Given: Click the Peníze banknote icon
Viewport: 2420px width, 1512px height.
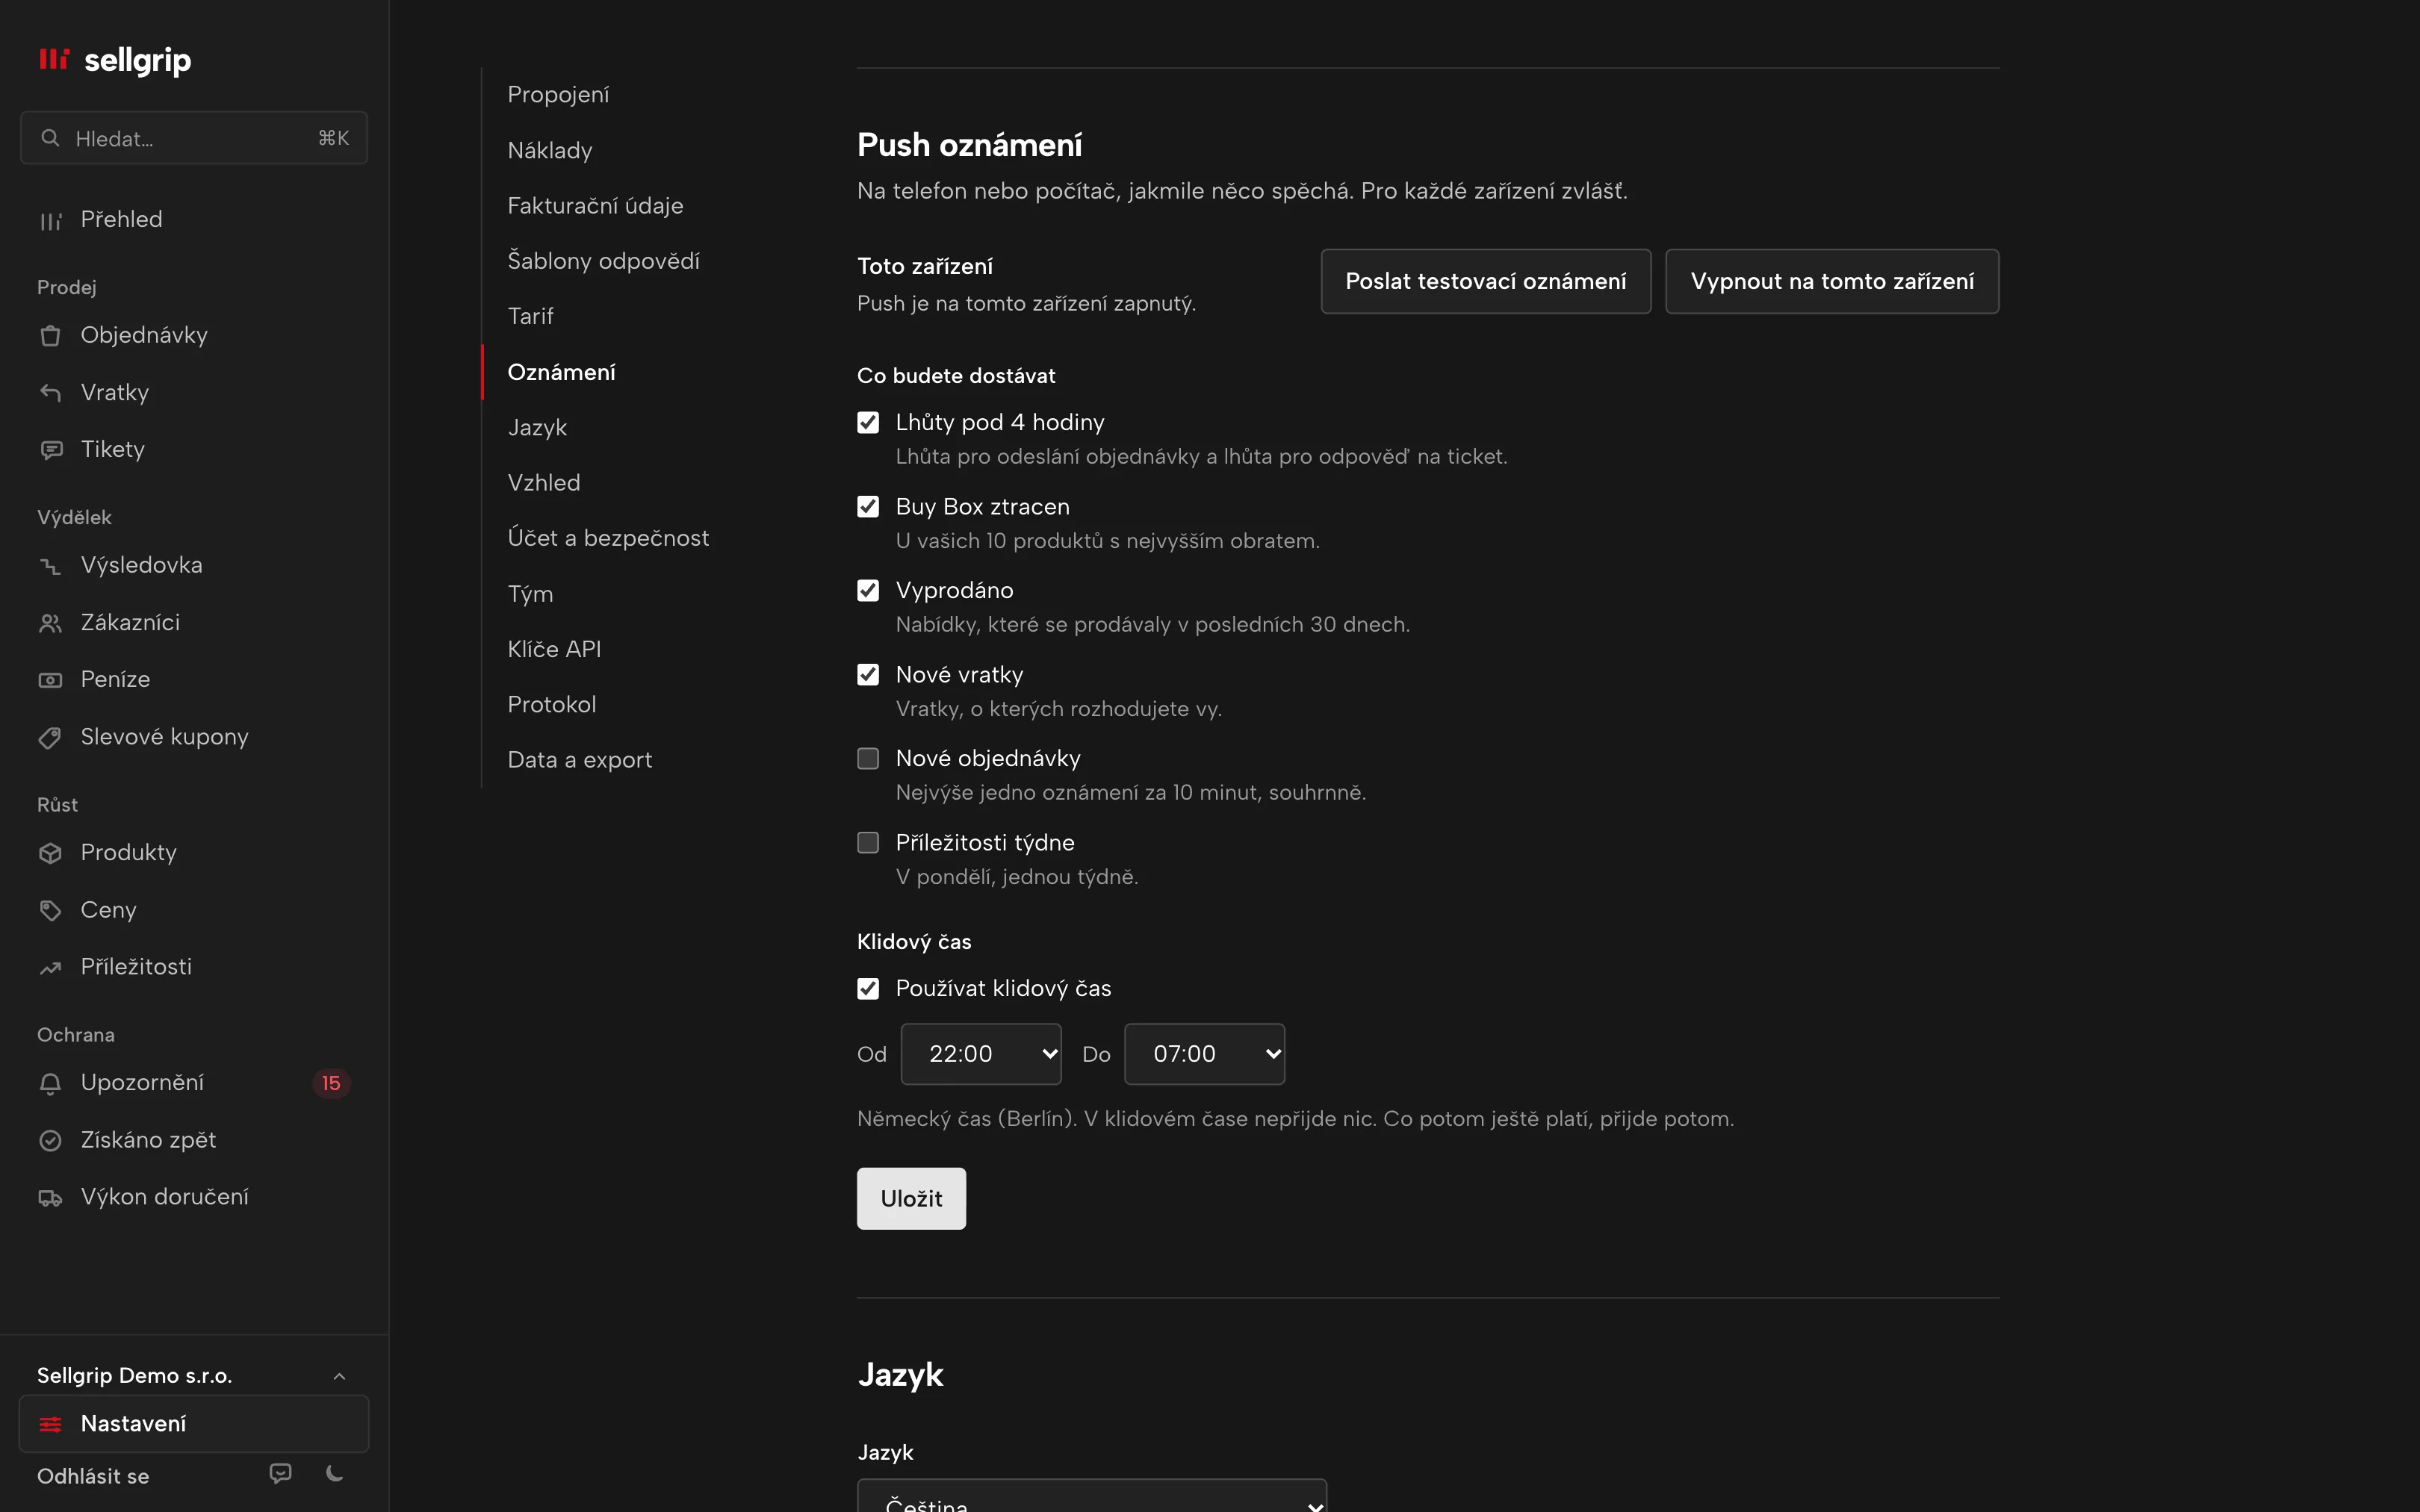Looking at the screenshot, I should pyautogui.click(x=50, y=680).
